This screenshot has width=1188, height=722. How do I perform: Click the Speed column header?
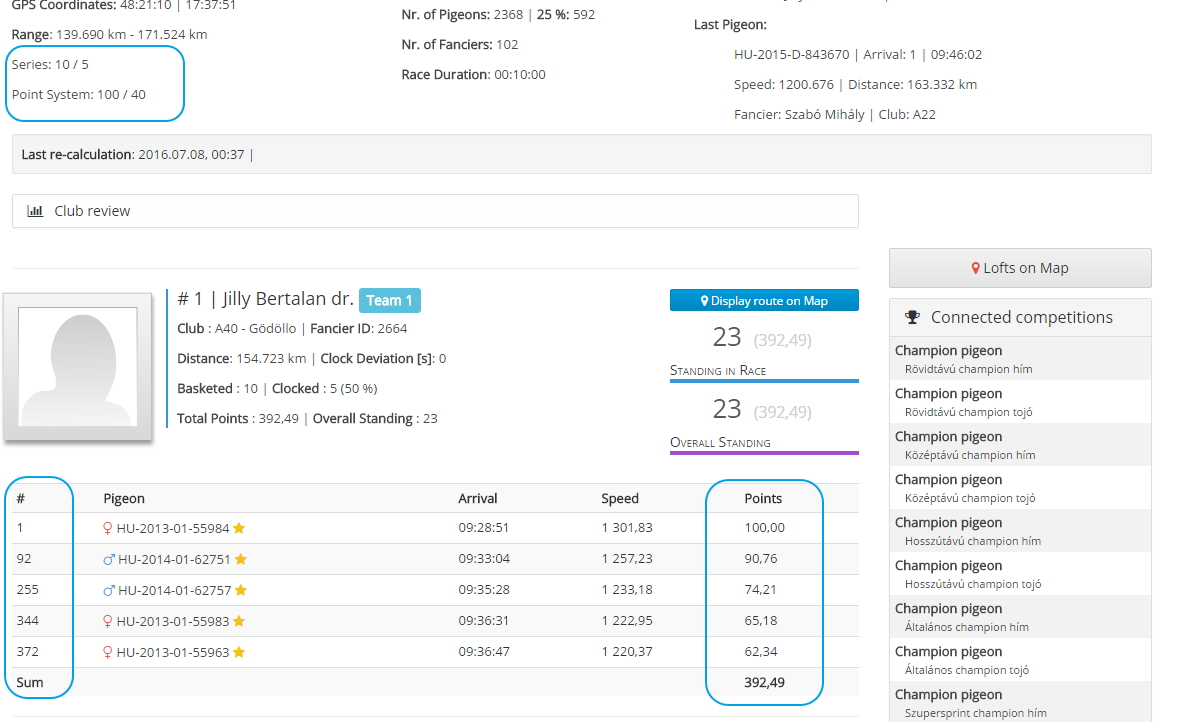point(620,498)
